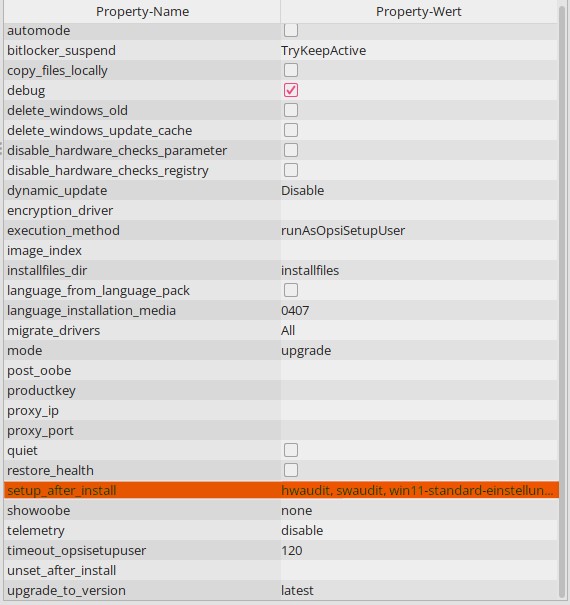The height and width of the screenshot is (605, 570).
Task: Select highlighted setup_after_install row
Action: (x=281, y=490)
